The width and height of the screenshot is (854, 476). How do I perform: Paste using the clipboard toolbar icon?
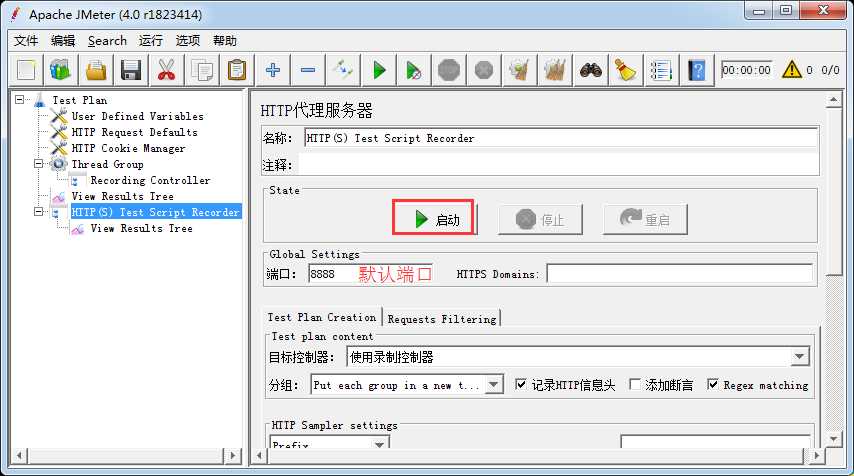[236, 70]
